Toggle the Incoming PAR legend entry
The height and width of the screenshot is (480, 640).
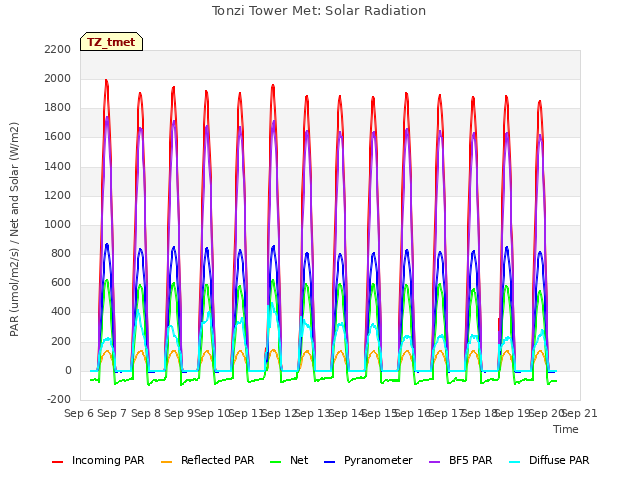tap(98, 460)
